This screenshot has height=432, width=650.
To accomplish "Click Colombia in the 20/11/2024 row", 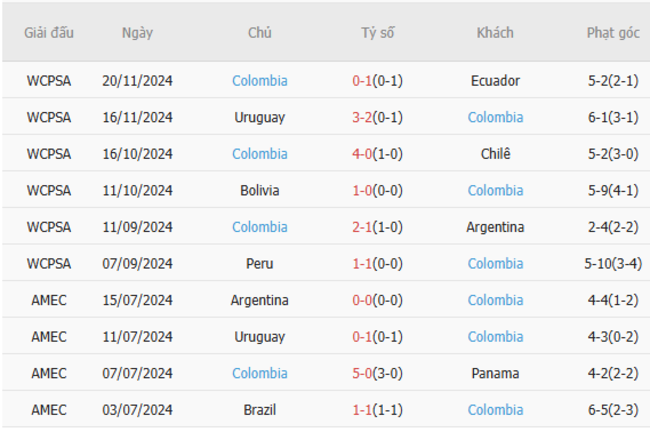I will [x=259, y=81].
